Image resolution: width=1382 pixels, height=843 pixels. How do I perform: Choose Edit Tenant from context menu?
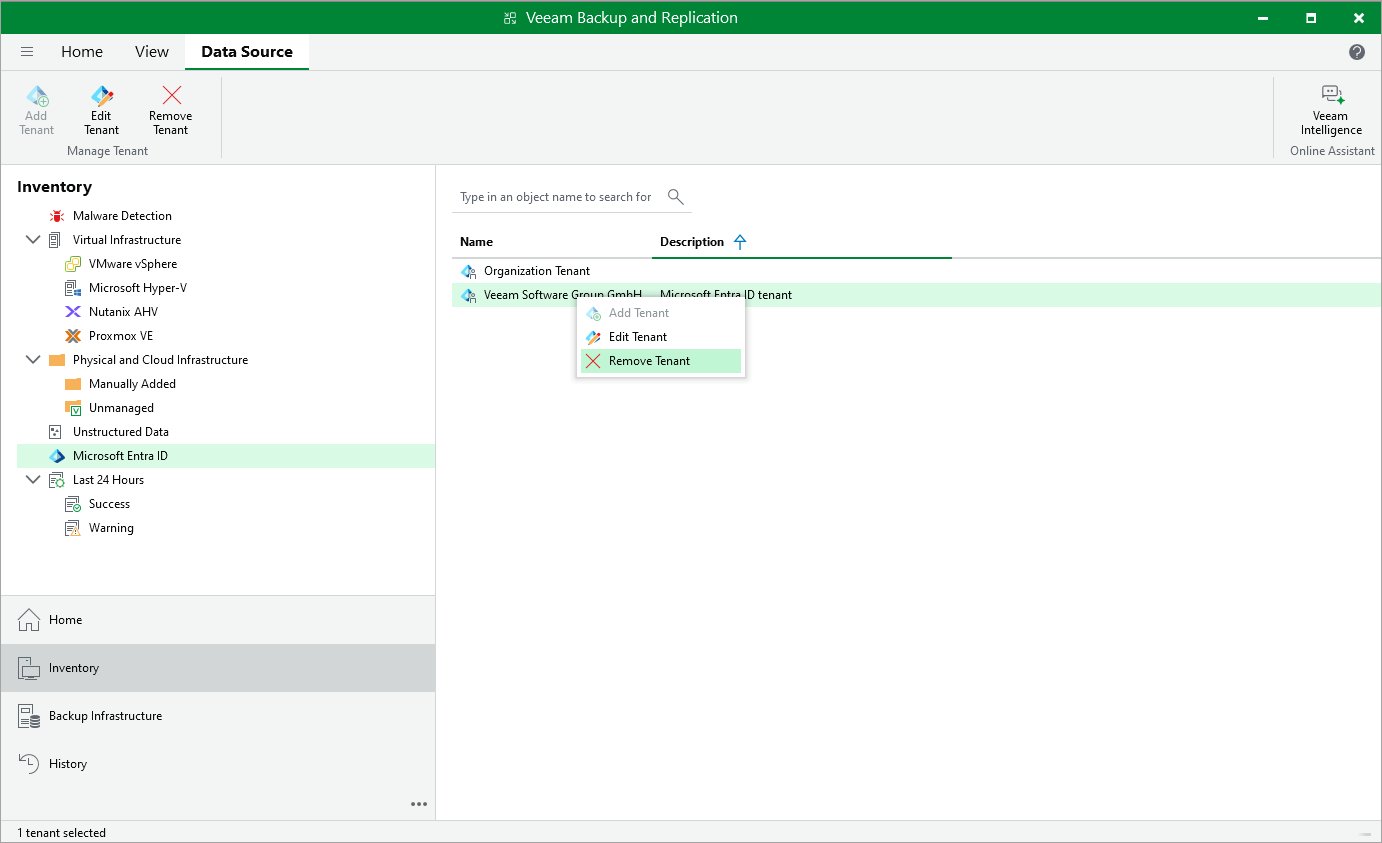661,337
